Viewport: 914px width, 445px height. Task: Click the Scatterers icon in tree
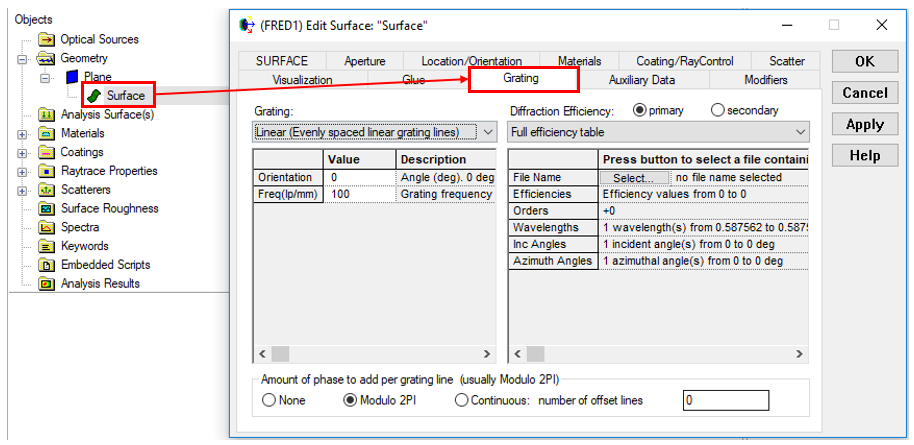point(46,190)
